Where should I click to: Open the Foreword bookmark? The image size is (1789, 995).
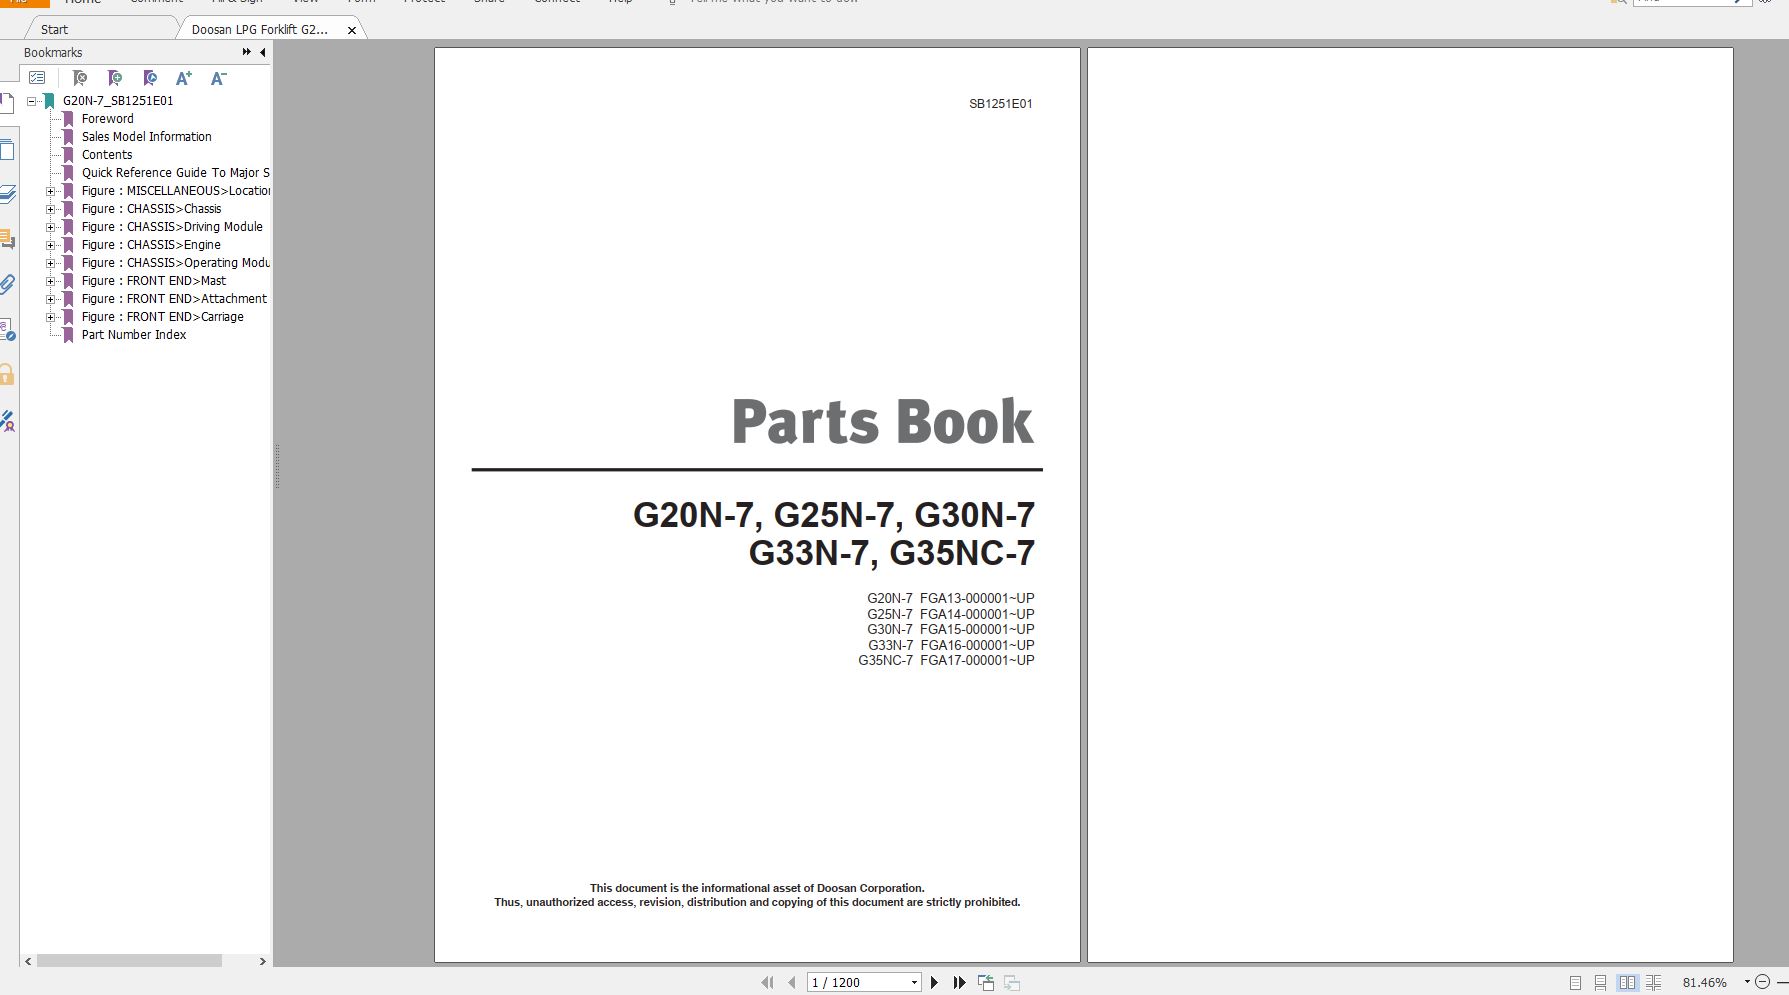tap(108, 118)
